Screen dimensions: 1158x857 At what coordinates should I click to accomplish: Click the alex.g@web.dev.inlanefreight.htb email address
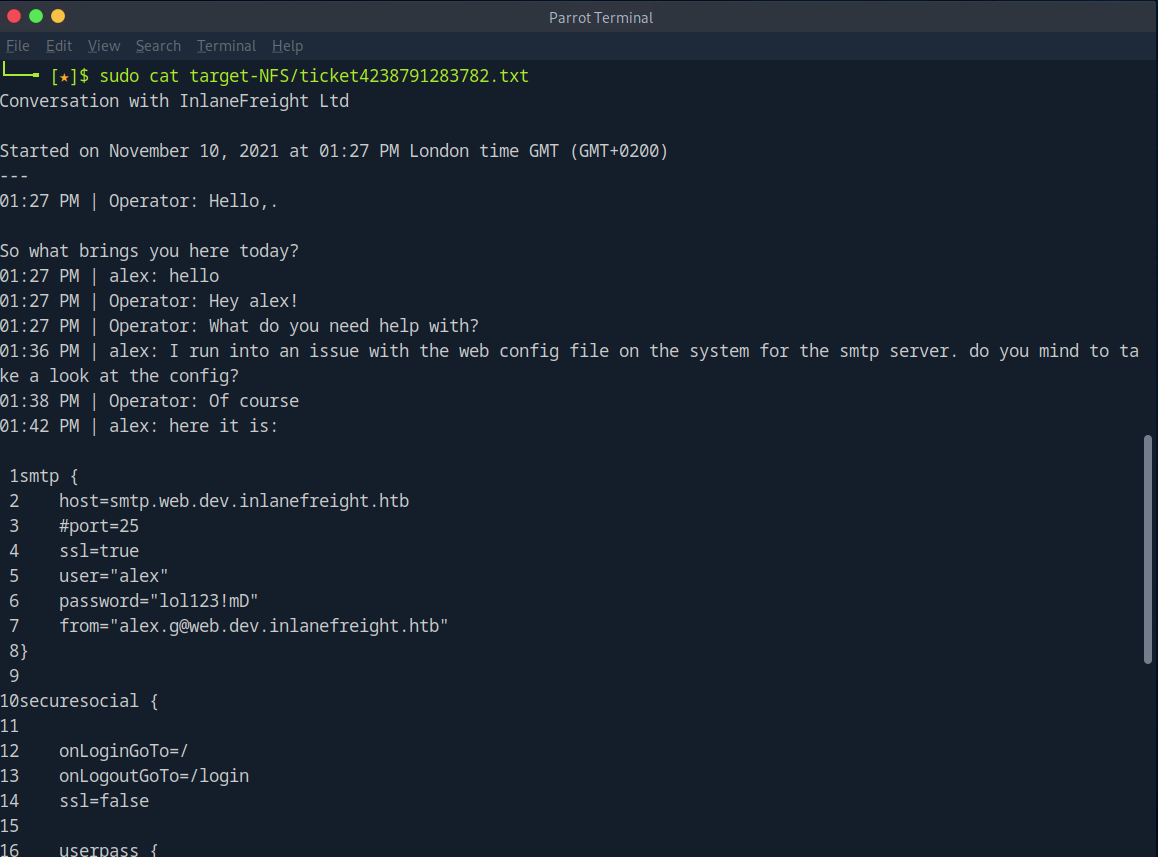pyautogui.click(x=283, y=626)
